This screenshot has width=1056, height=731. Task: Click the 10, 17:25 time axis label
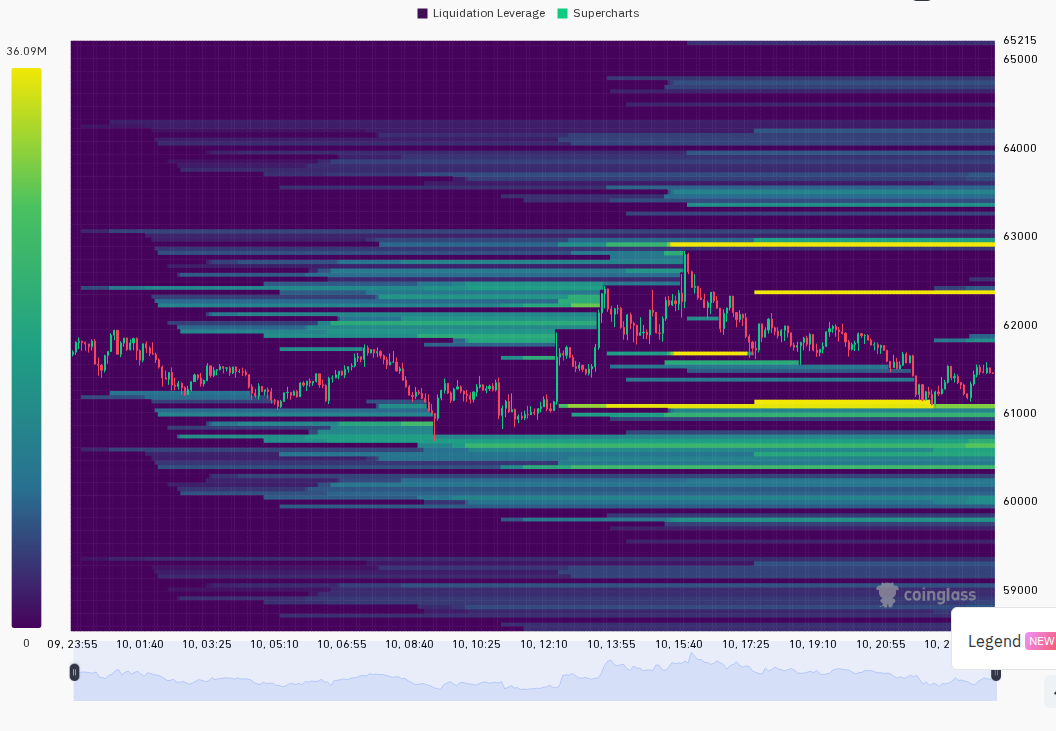746,644
